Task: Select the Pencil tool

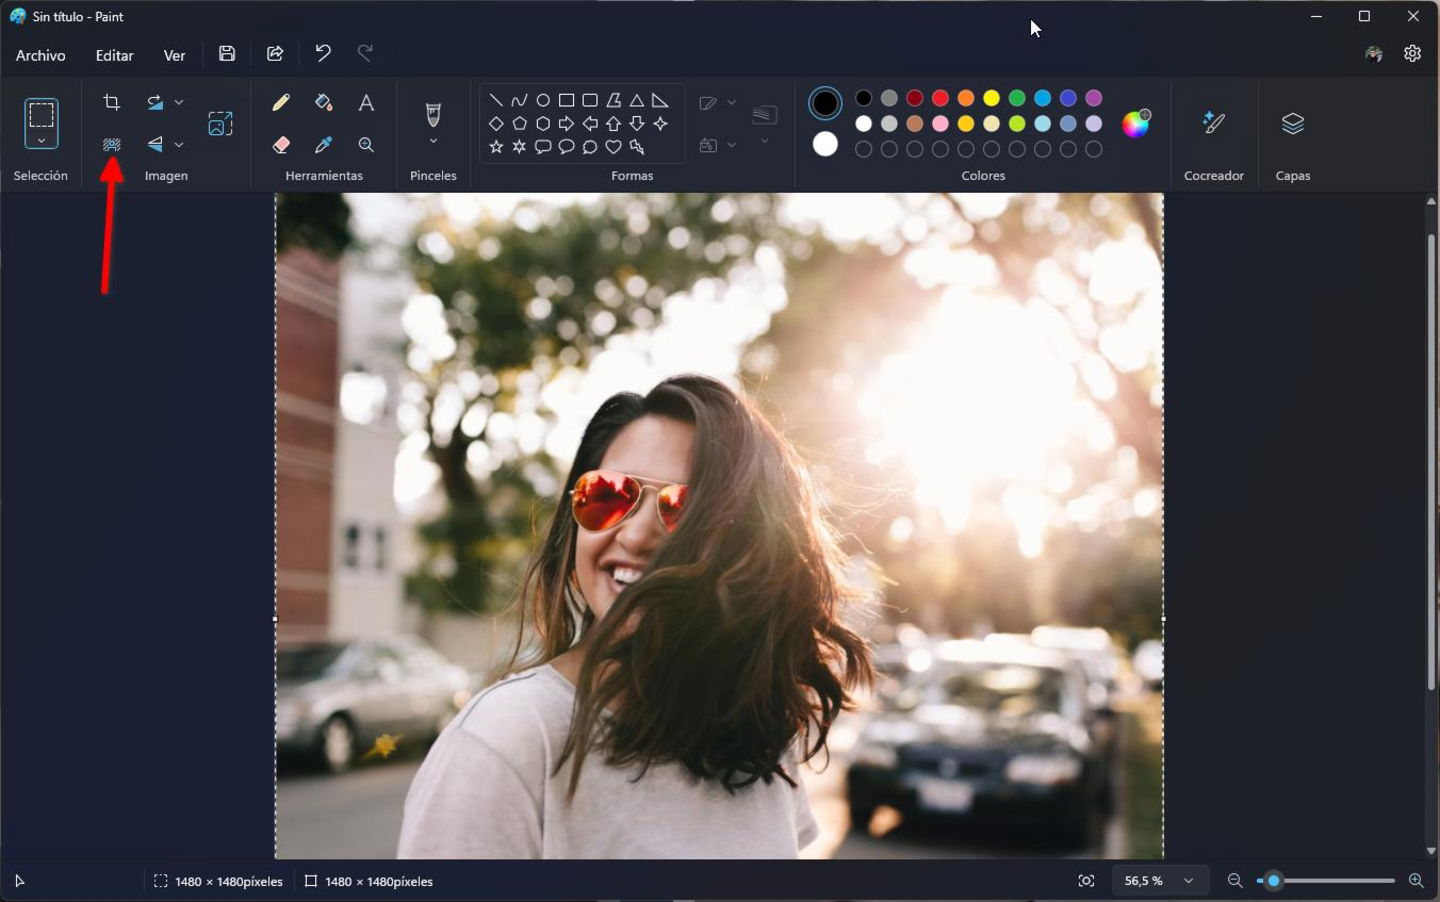Action: pos(281,102)
